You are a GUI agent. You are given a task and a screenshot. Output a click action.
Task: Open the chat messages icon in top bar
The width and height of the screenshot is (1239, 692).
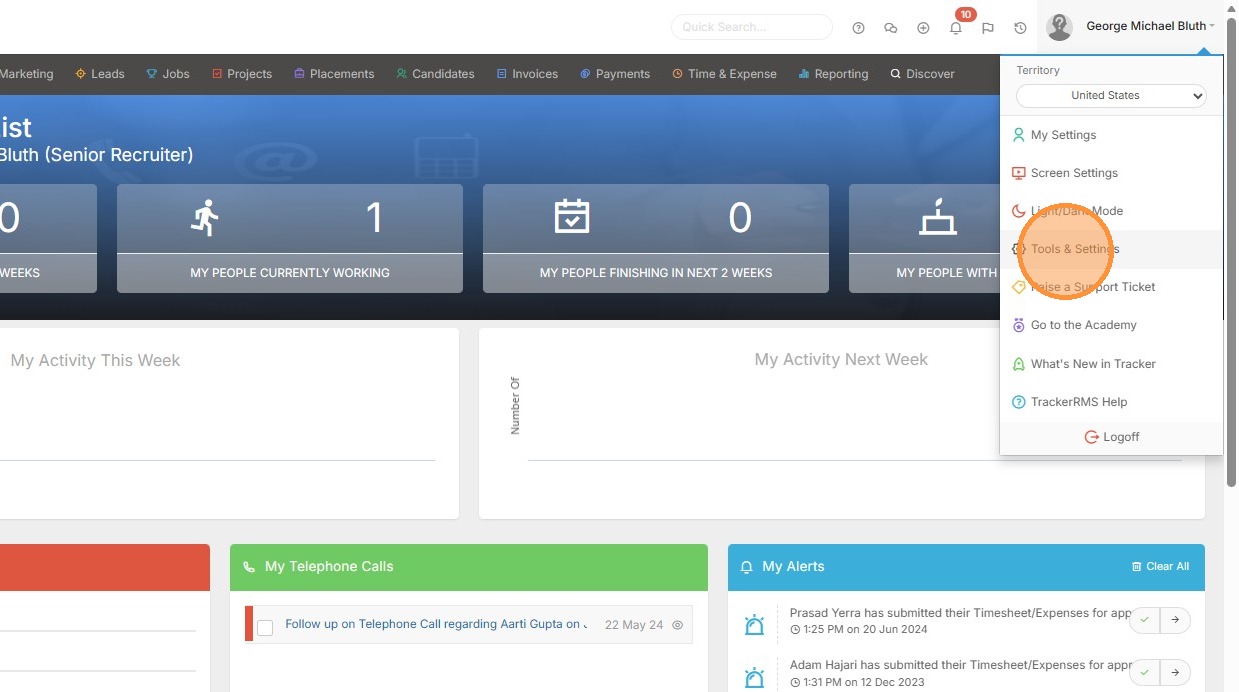(890, 28)
